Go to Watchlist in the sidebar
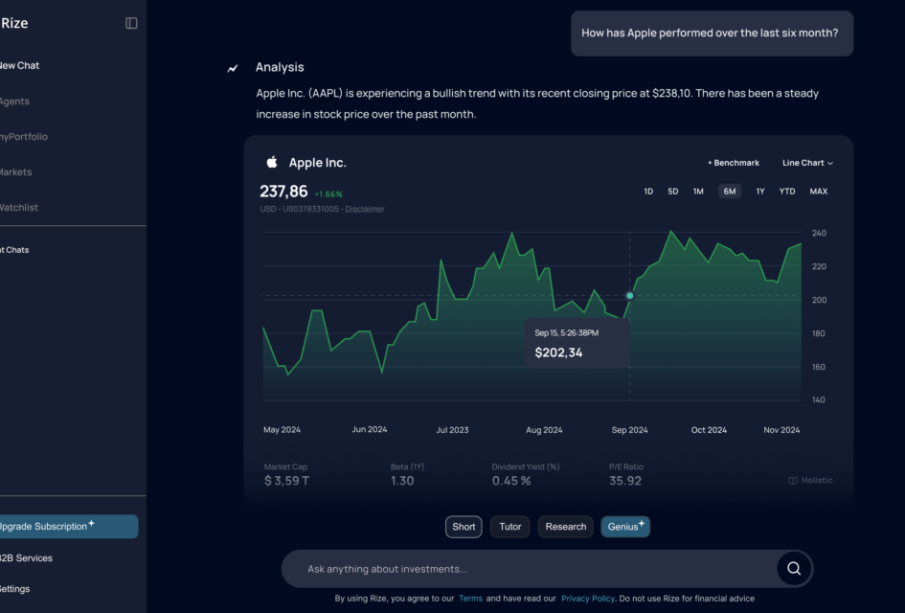This screenshot has height=613, width=905. [18, 208]
